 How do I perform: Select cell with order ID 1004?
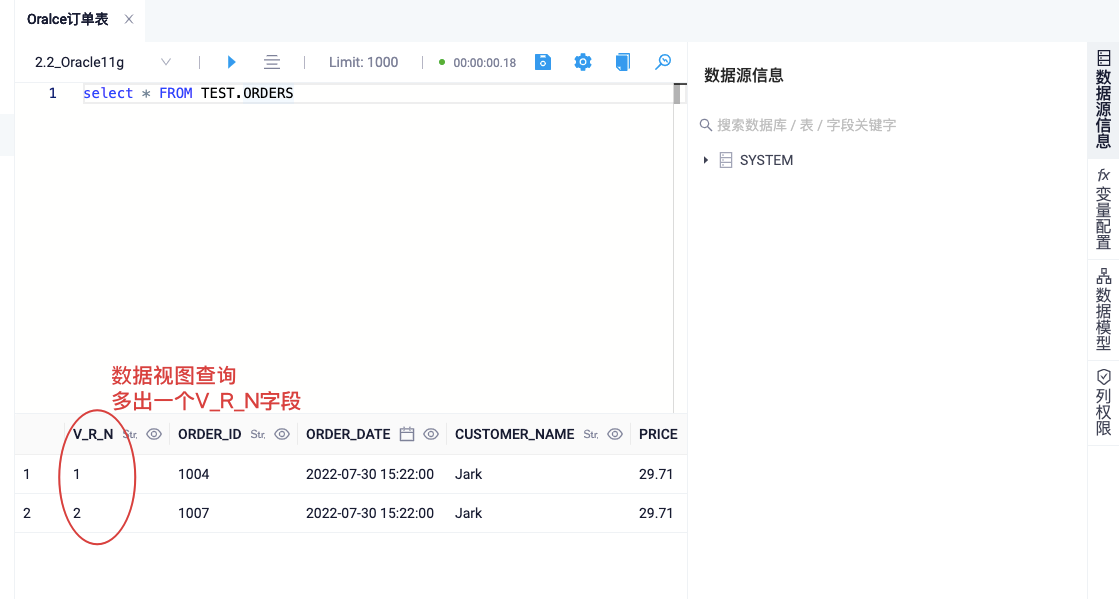pyautogui.click(x=193, y=474)
